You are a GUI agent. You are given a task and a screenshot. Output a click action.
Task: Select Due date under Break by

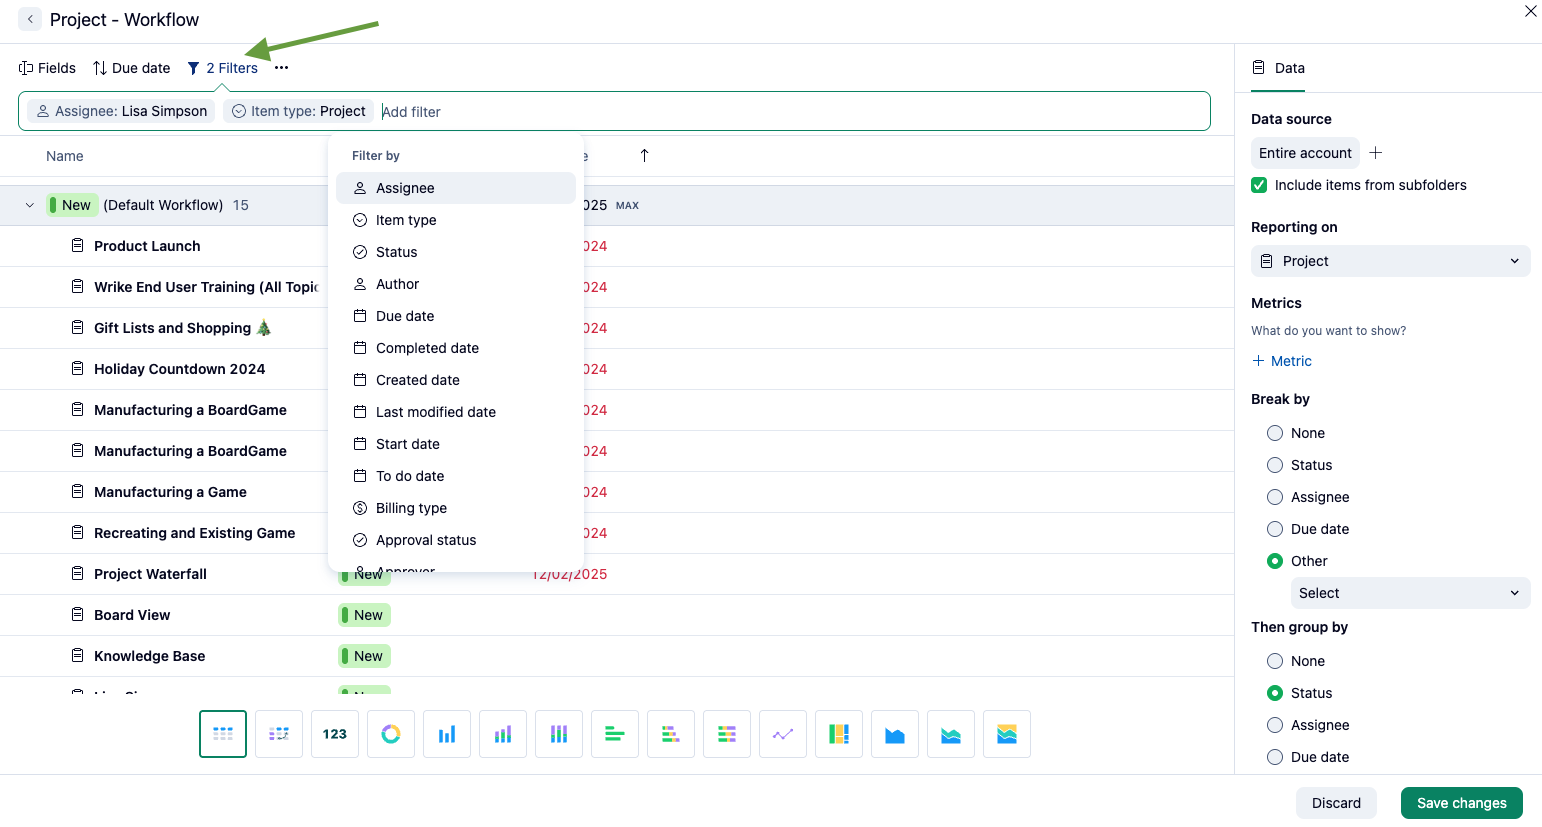[1275, 529]
